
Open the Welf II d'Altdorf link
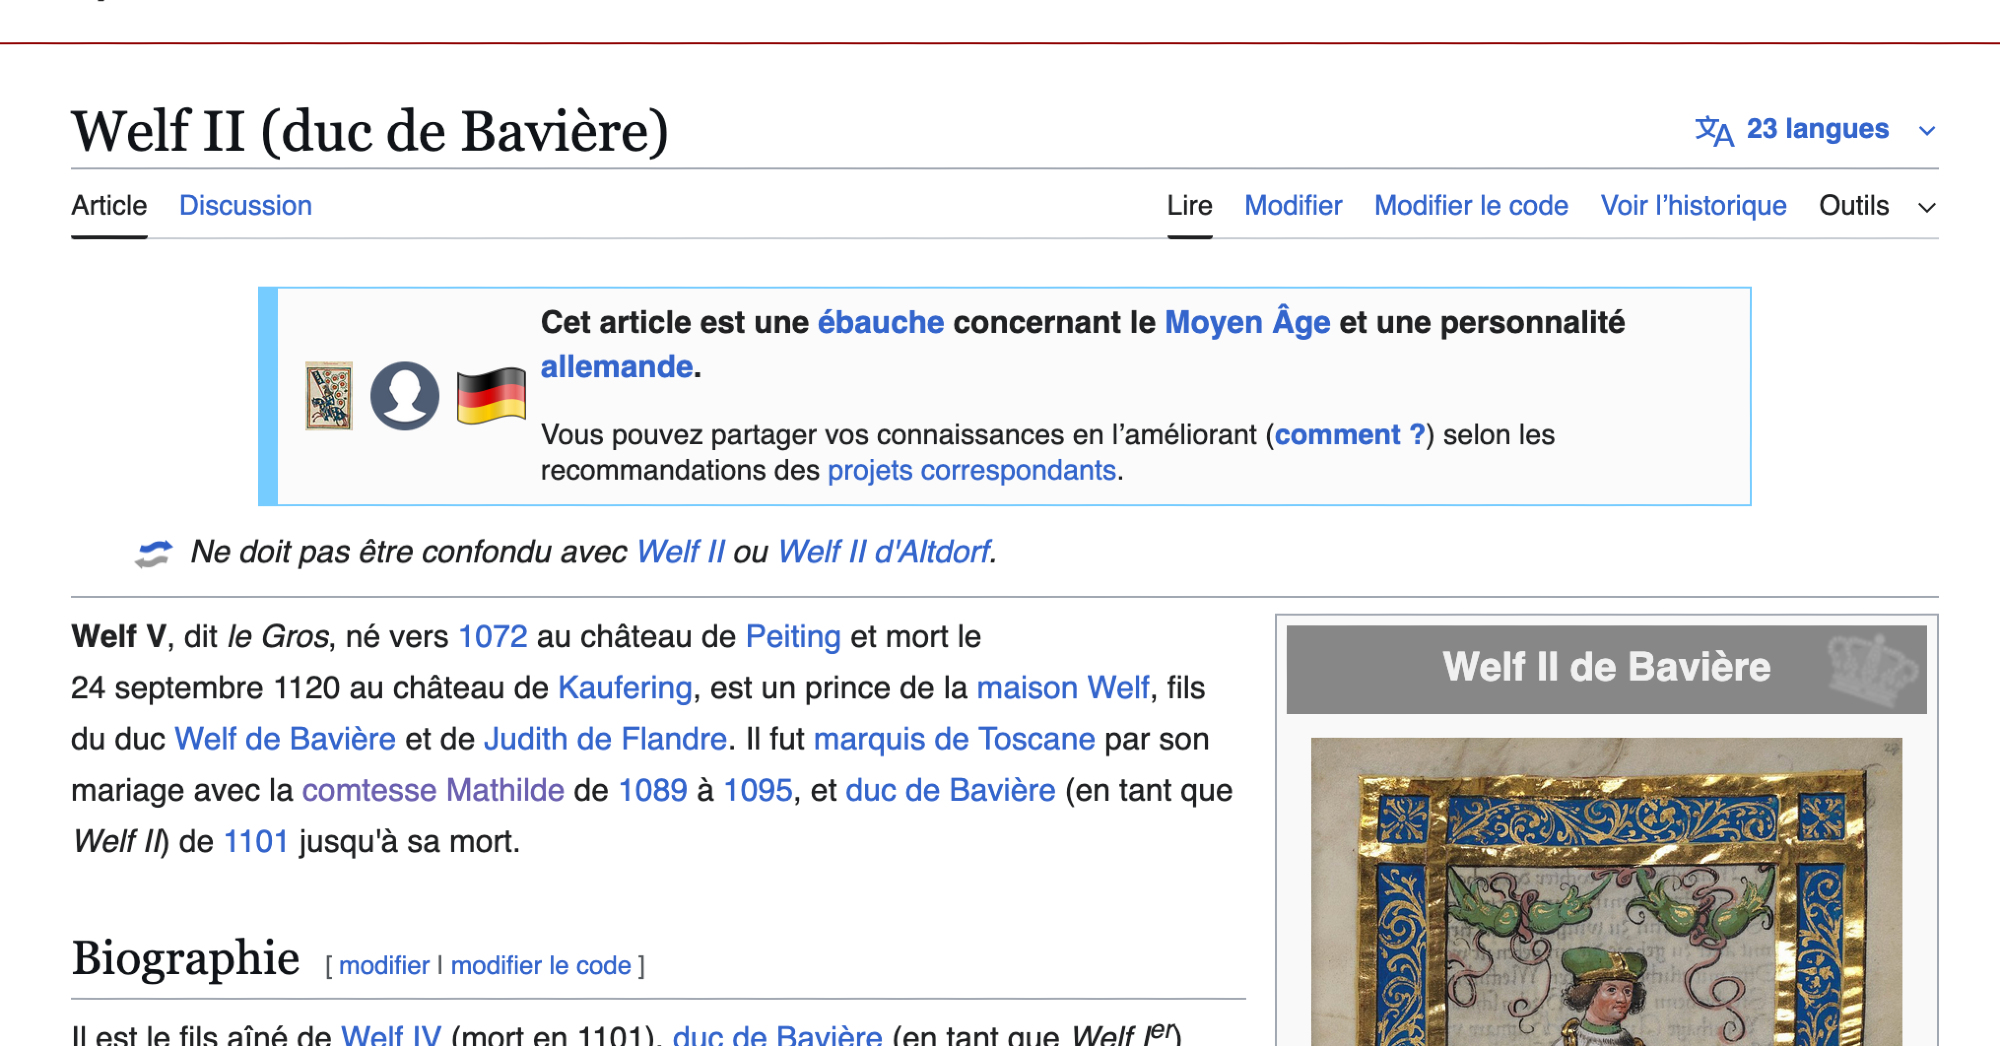point(884,552)
